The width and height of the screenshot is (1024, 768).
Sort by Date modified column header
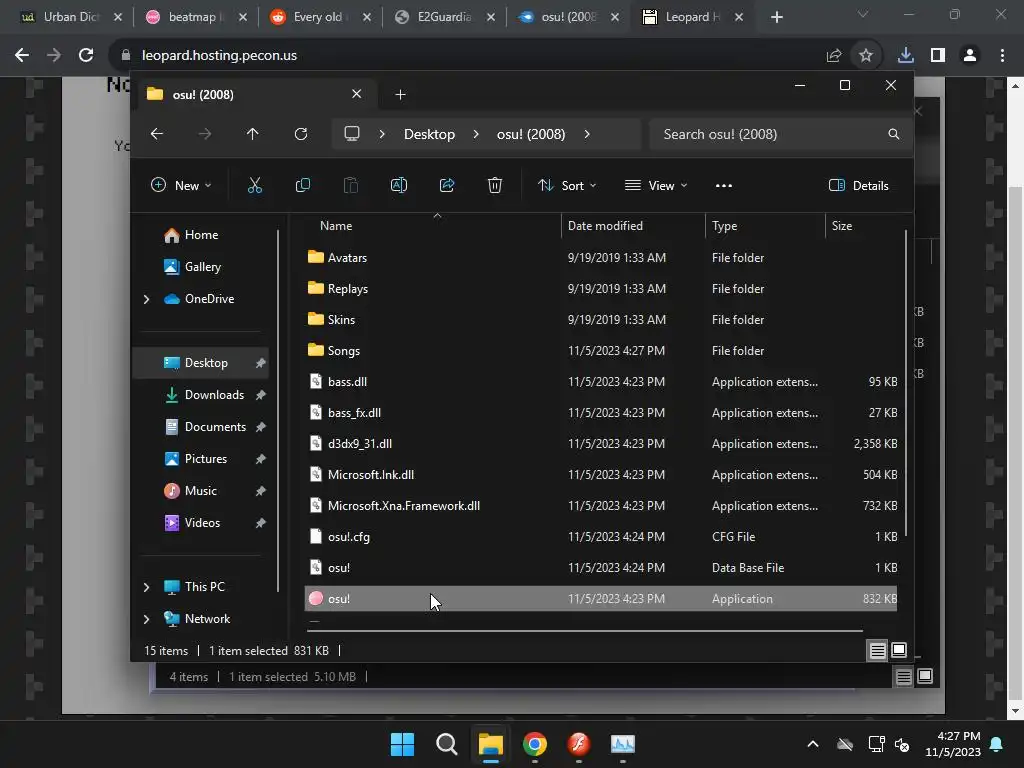click(x=633, y=226)
